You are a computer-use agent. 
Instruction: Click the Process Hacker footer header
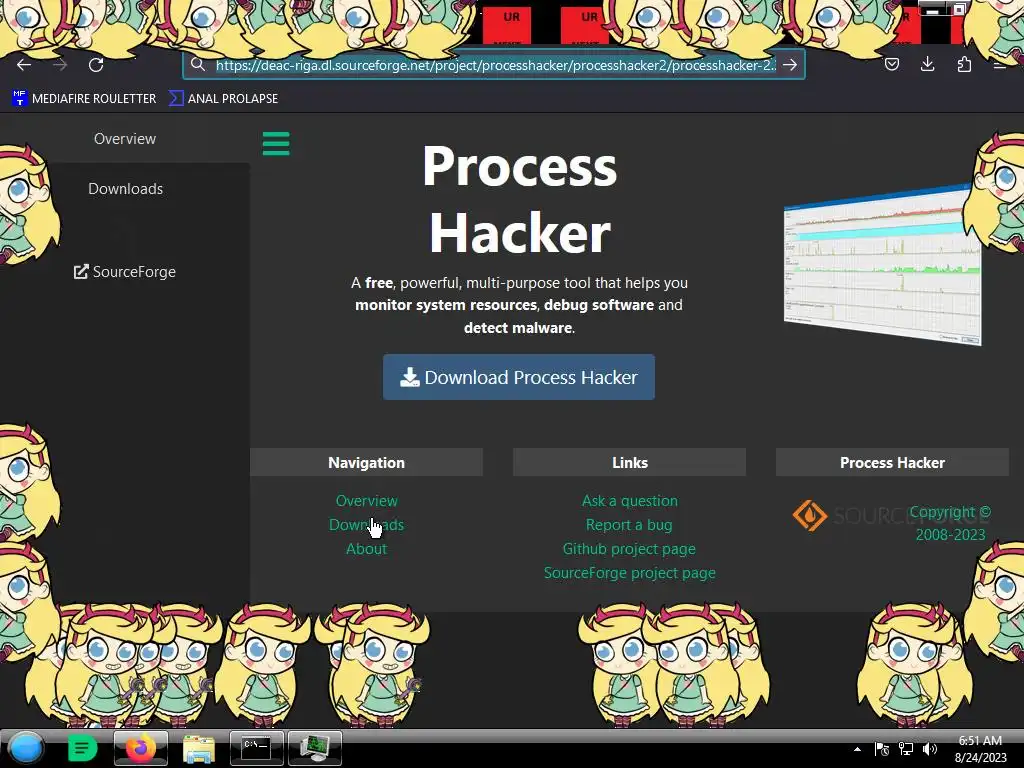[892, 462]
